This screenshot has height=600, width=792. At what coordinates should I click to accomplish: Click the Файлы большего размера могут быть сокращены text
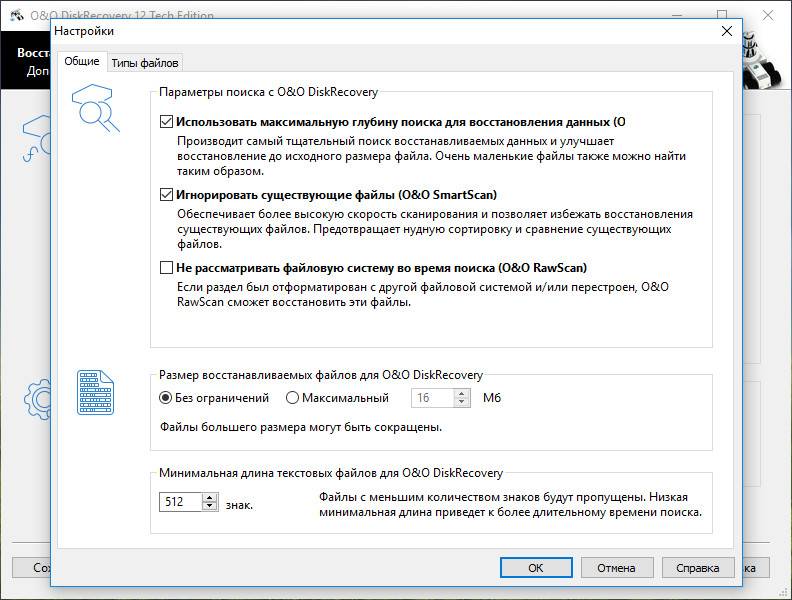point(301,427)
